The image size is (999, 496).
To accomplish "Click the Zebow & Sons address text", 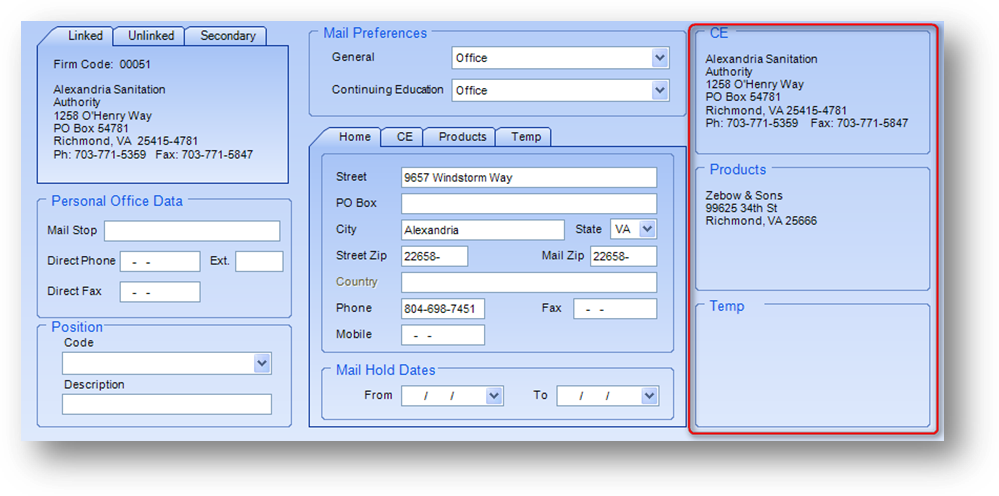I will point(744,195).
